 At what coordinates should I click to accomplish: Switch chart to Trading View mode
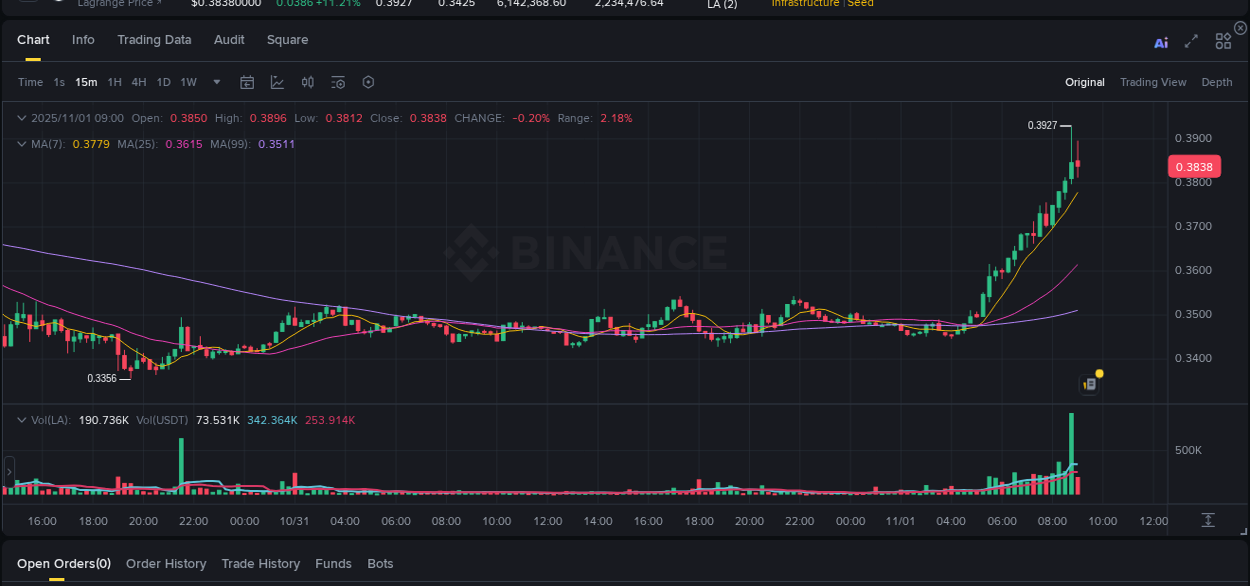click(x=1153, y=82)
